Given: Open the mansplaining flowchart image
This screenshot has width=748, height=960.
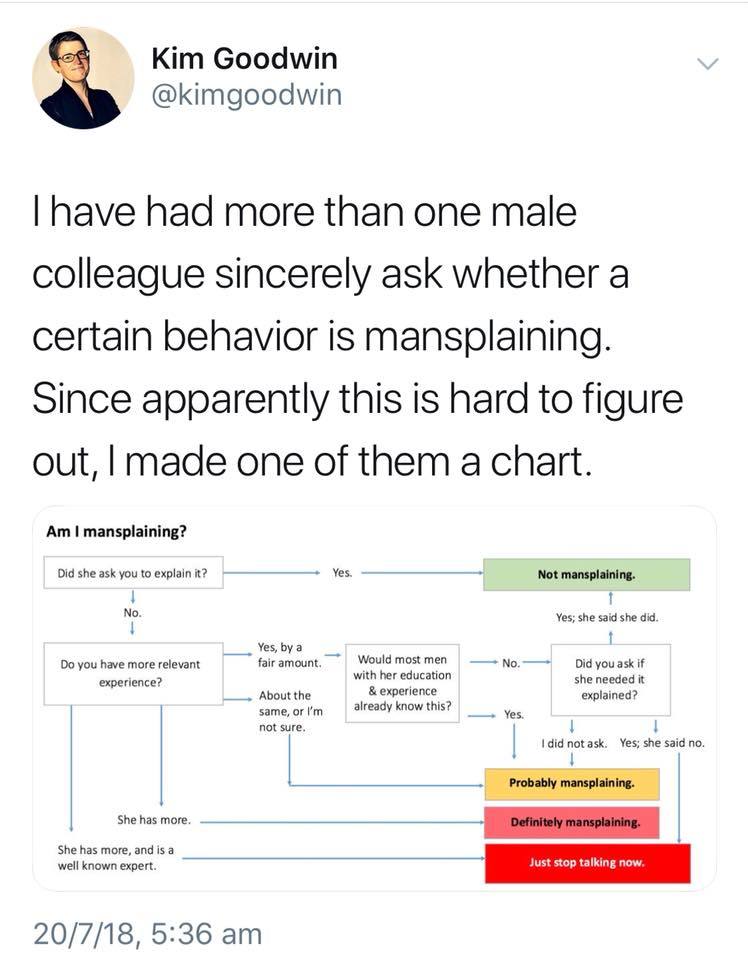Looking at the screenshot, I should click(x=374, y=698).
